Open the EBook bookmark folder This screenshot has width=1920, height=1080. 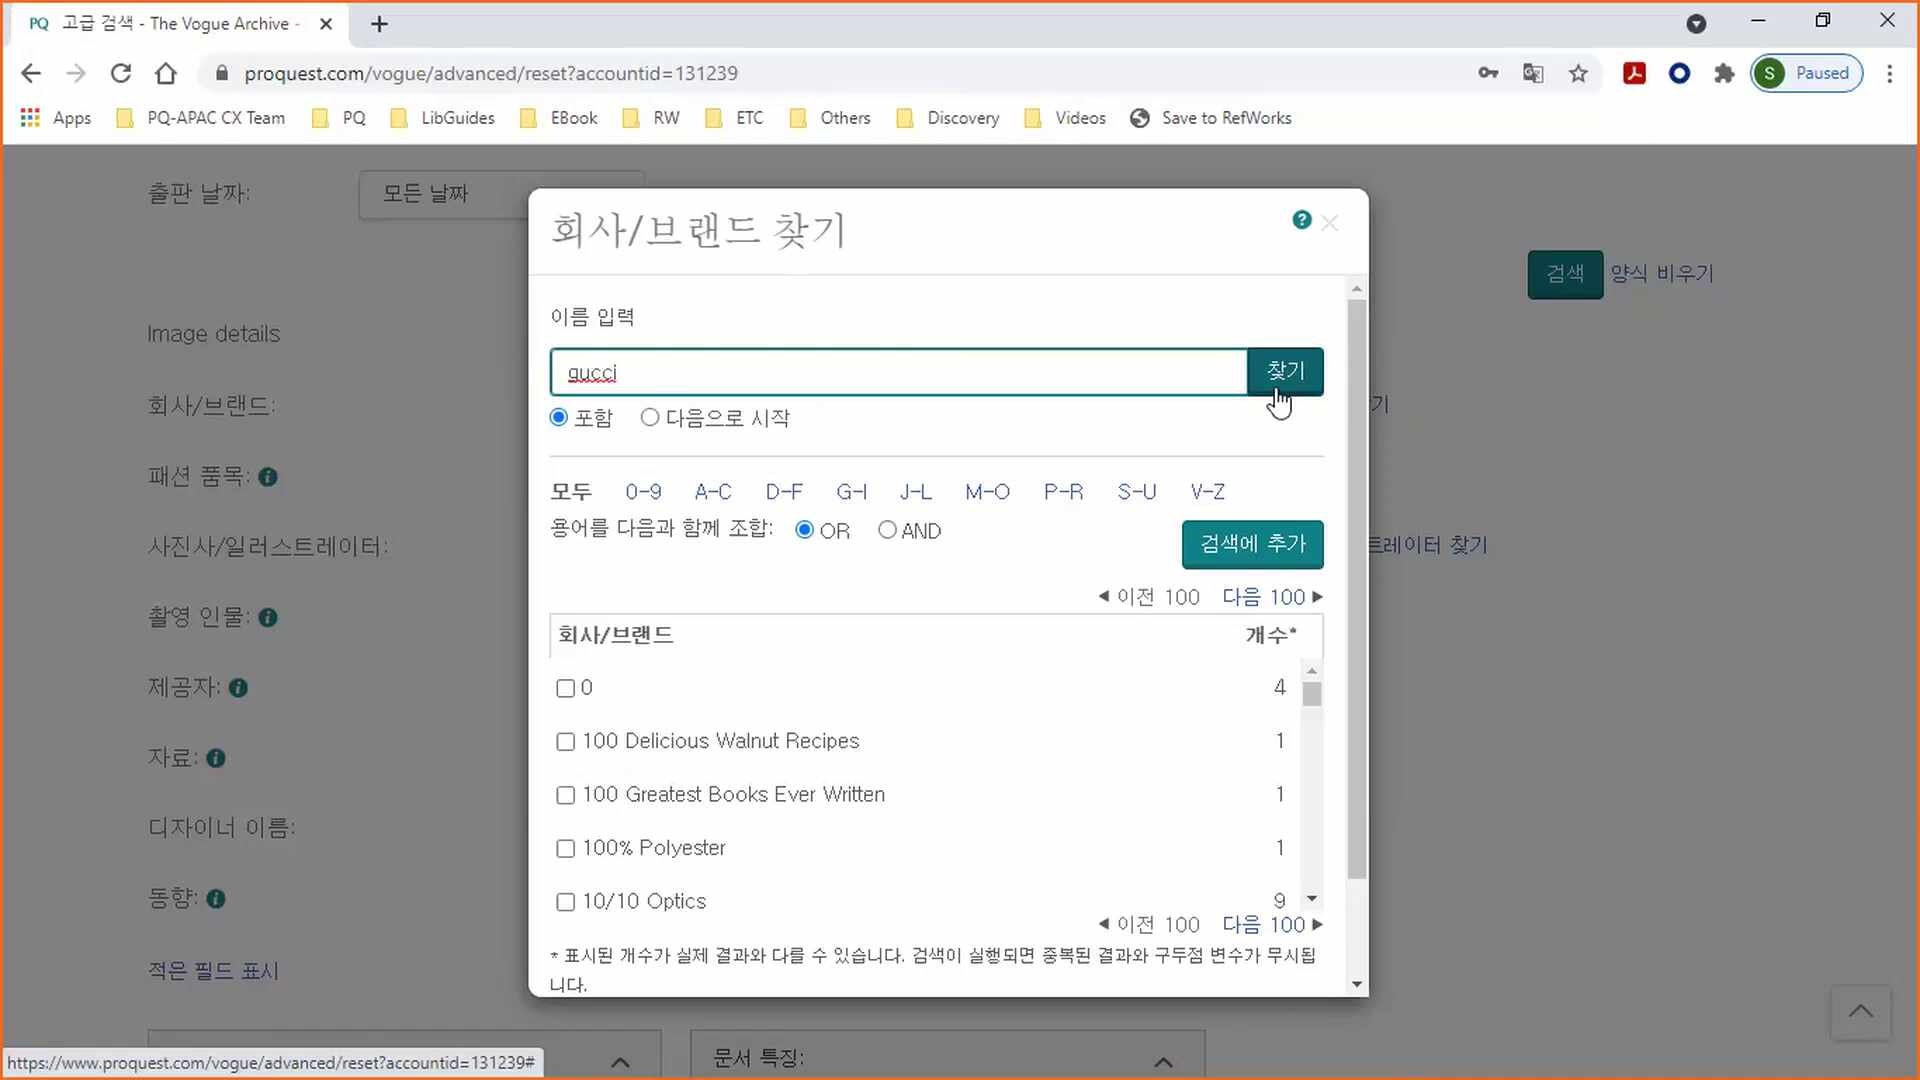559,118
